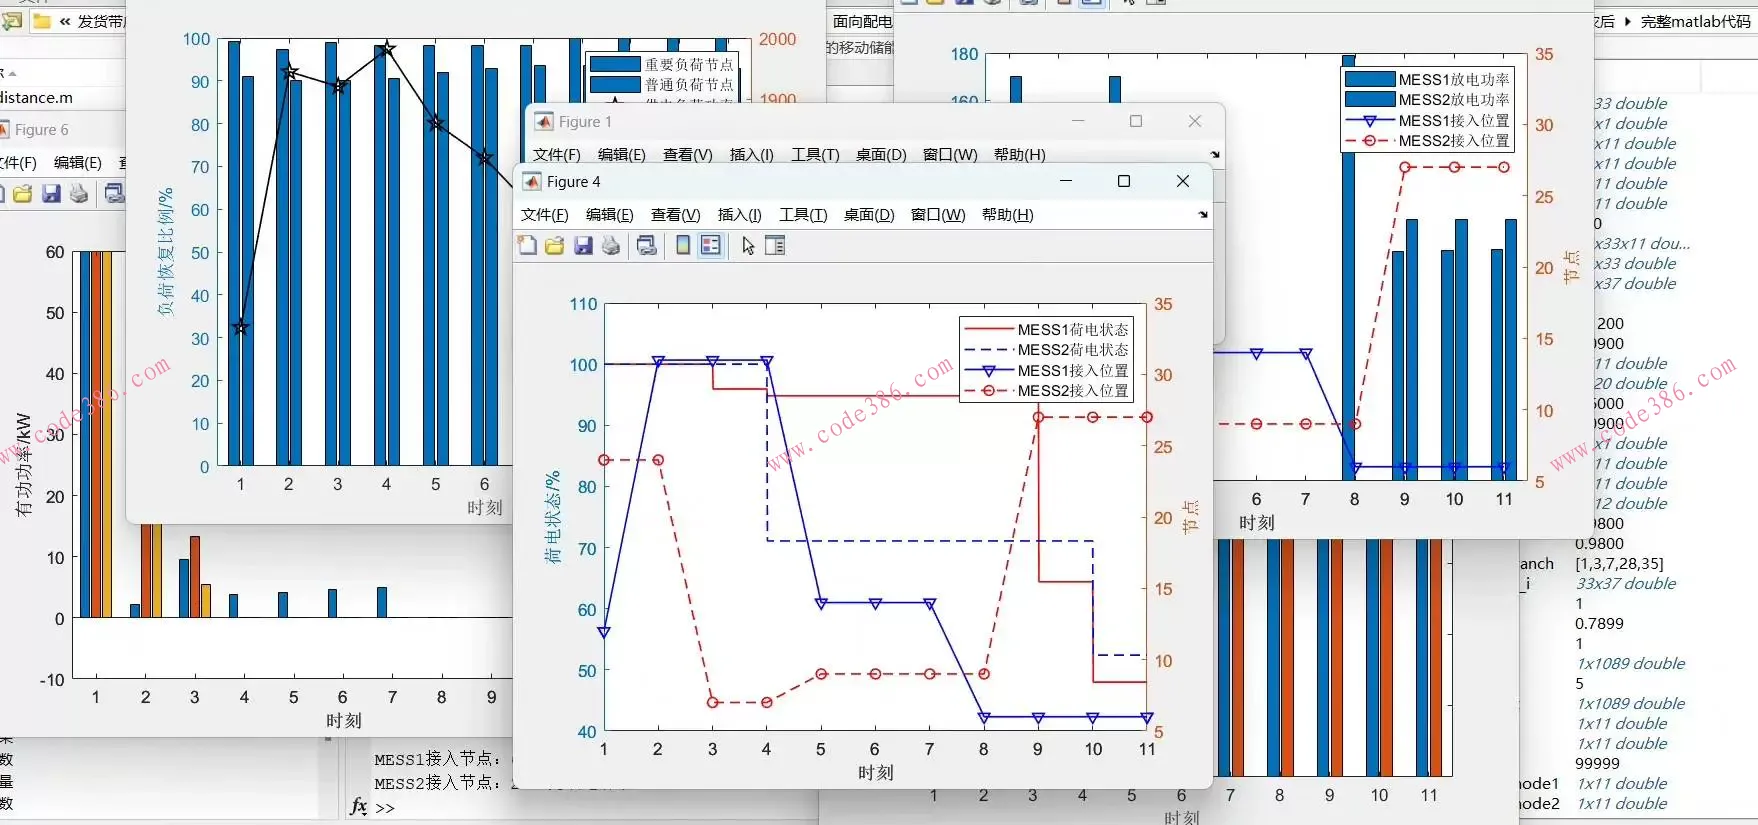Open the 工具(T) menu in Figure 1
The image size is (1758, 825).
click(x=815, y=155)
